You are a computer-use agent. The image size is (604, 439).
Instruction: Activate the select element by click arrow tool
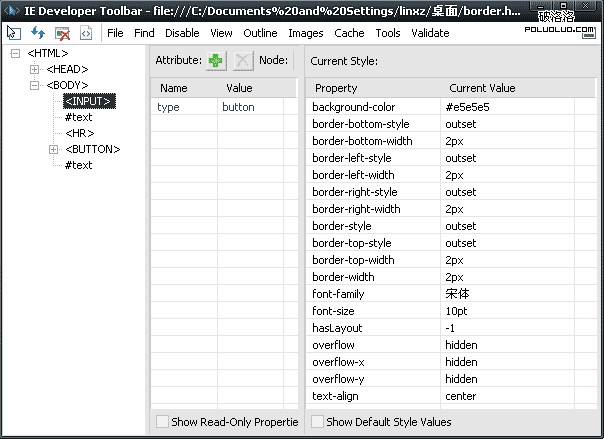(x=14, y=33)
